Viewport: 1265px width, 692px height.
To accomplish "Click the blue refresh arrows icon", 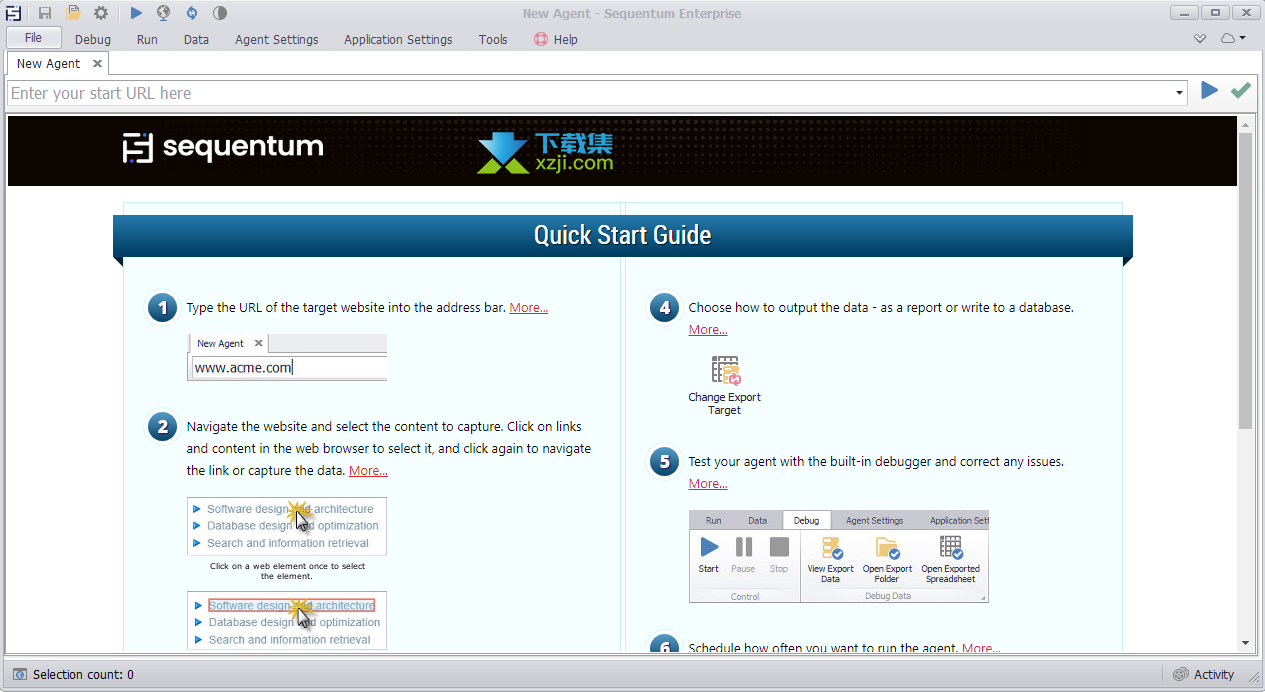I will [191, 13].
